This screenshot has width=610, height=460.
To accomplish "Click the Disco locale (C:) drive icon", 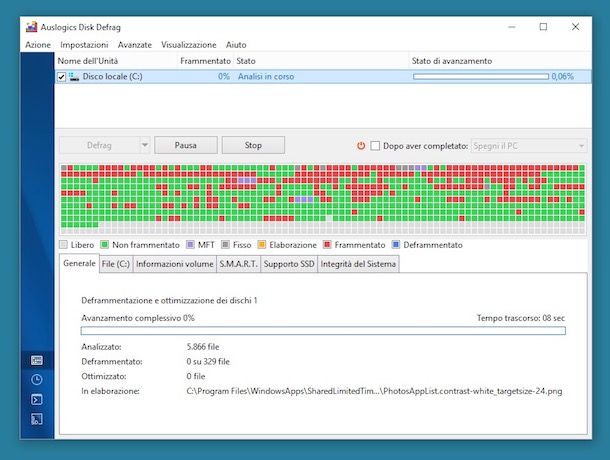I will 74,77.
